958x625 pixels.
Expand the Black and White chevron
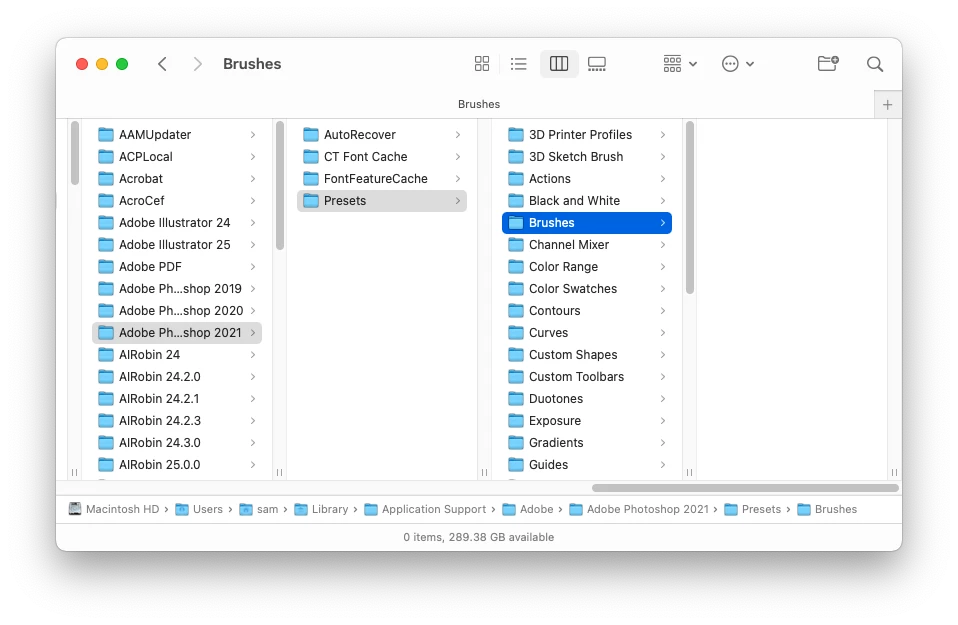(x=663, y=200)
